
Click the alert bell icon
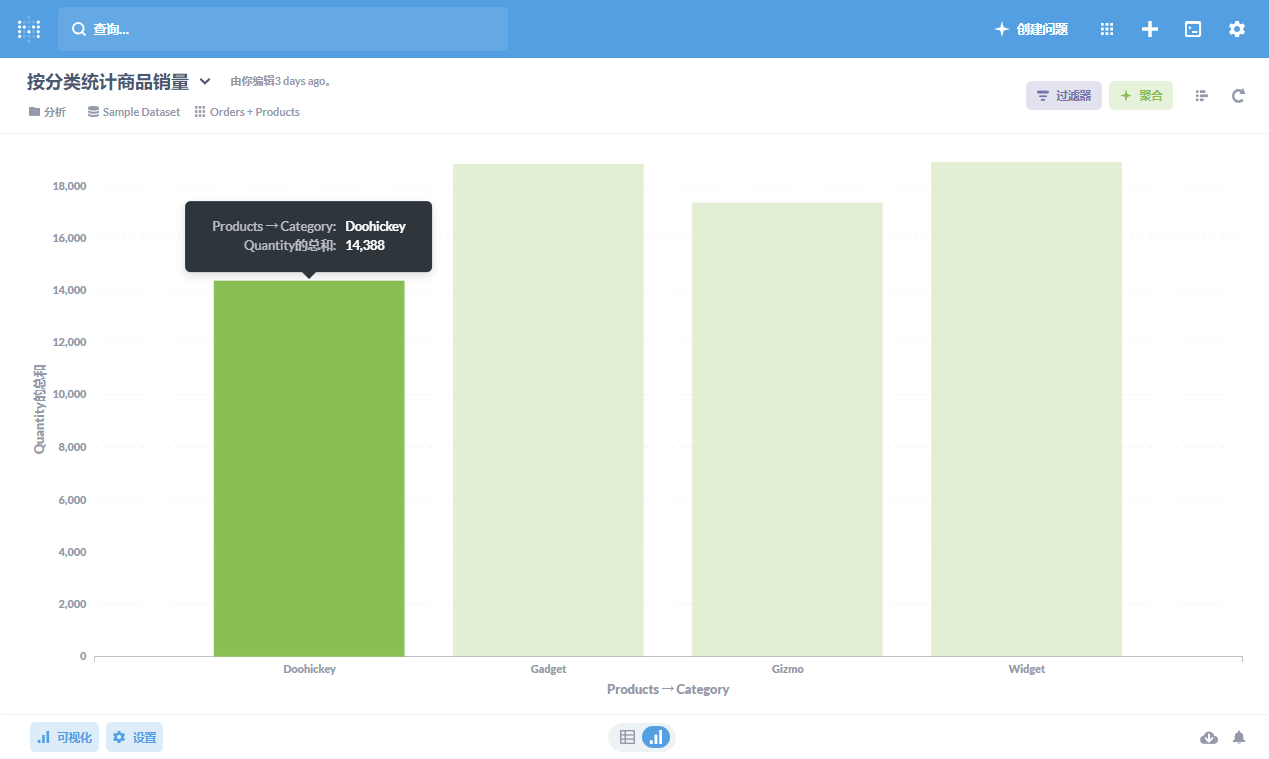pos(1239,738)
